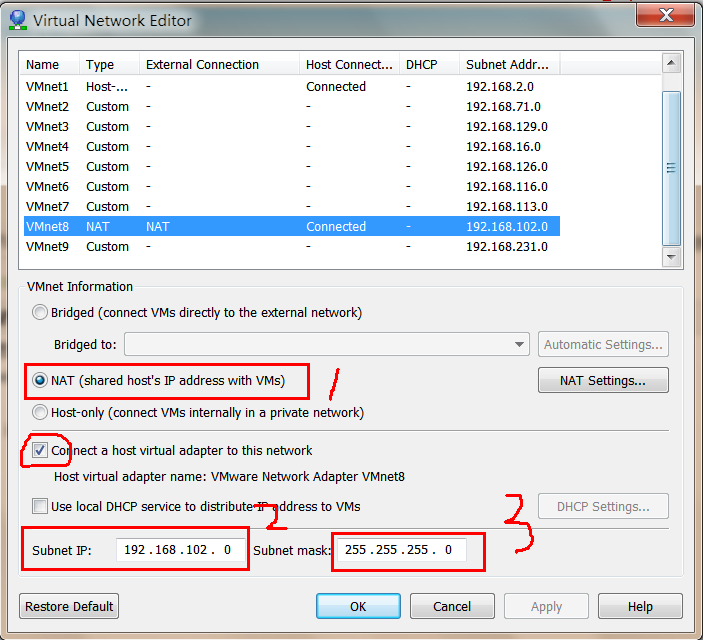Select the Host-only radio button

click(x=41, y=412)
